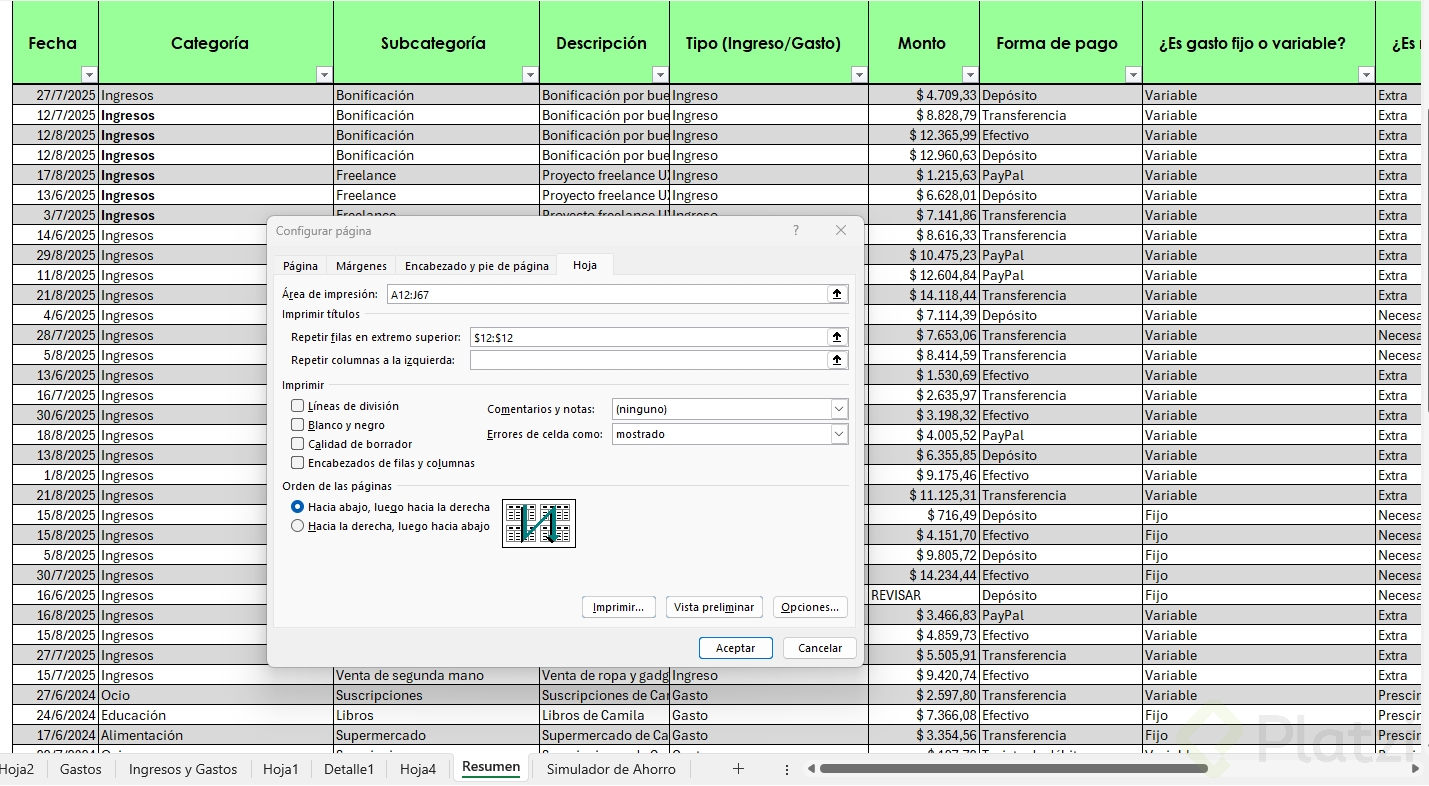Open the sheet tab options dots
Screen dimensions: 1429x786
[x=787, y=769]
